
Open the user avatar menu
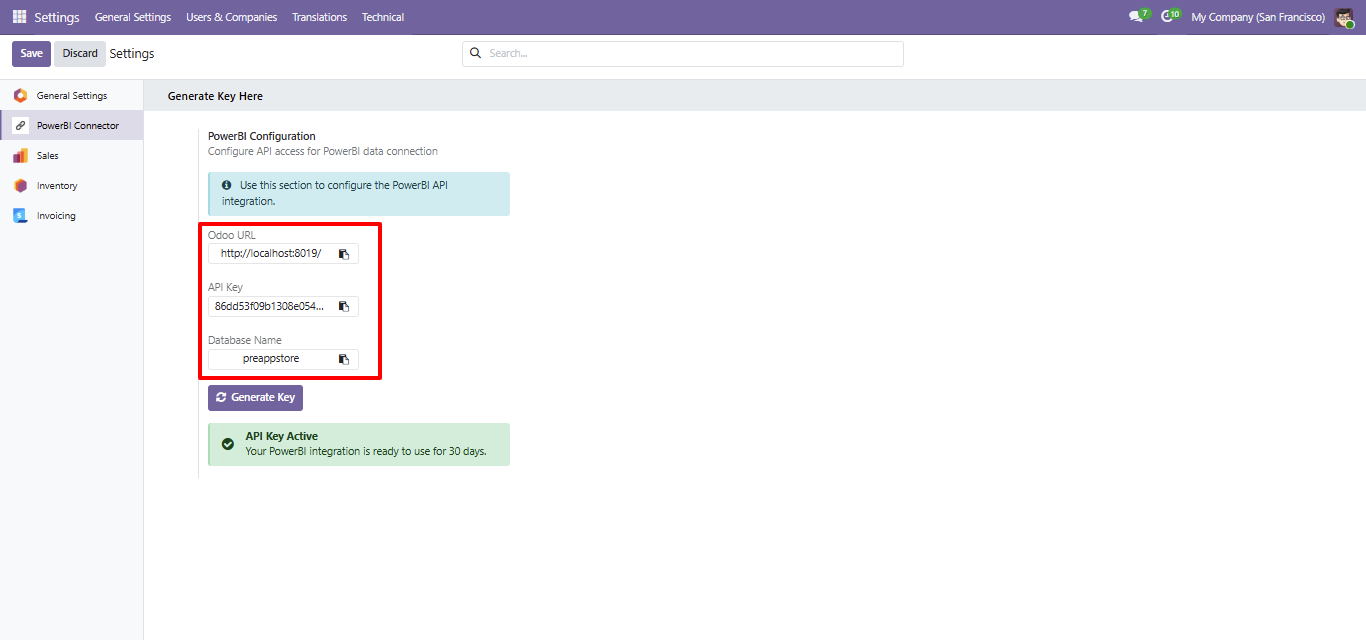pyautogui.click(x=1345, y=17)
